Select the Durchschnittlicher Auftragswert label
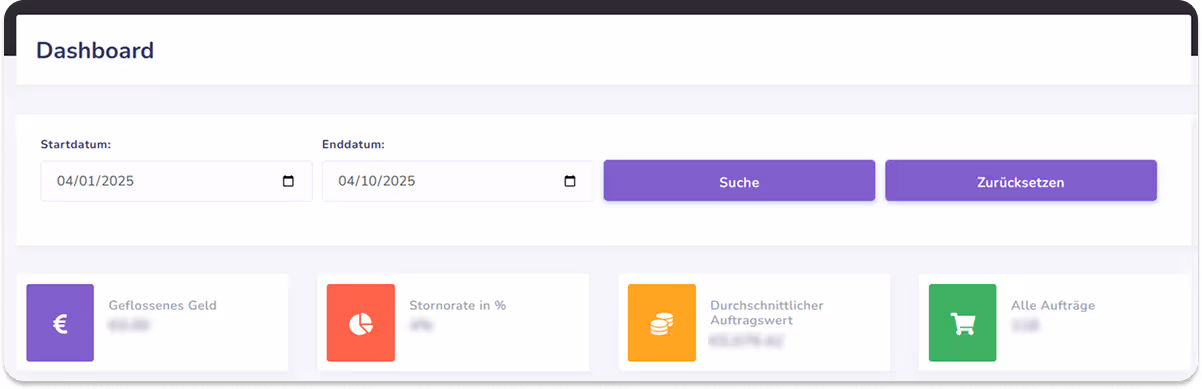Image resolution: width=1202 pixels, height=389 pixels. (767, 314)
